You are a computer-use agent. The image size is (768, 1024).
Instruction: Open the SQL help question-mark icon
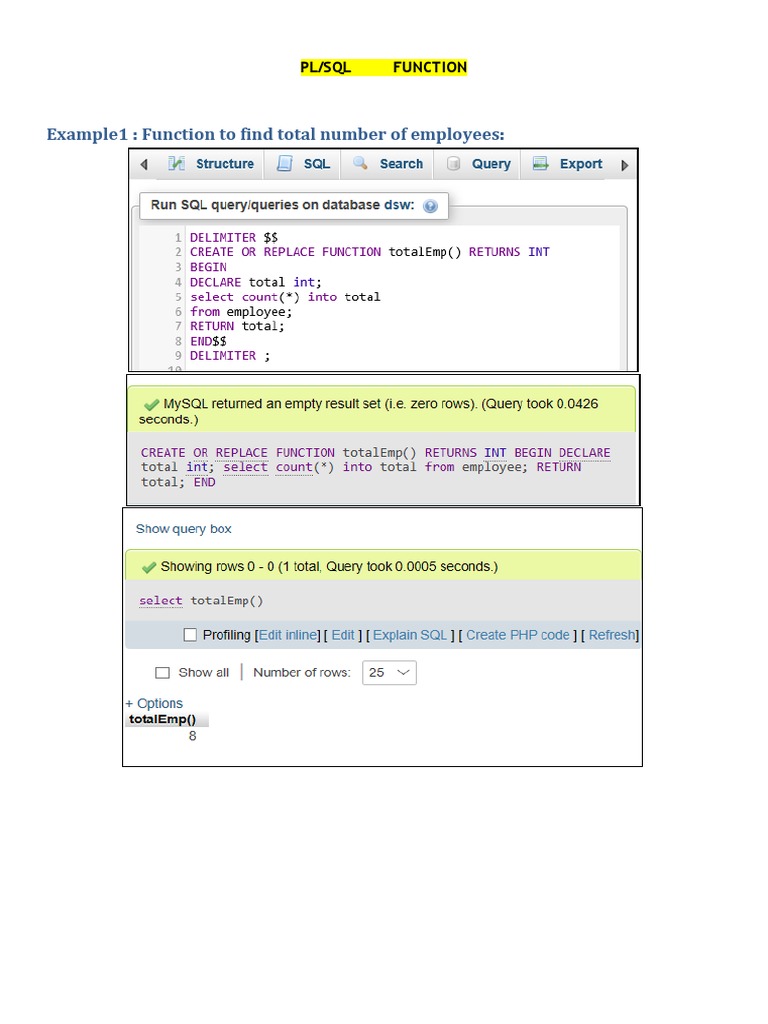coord(430,206)
